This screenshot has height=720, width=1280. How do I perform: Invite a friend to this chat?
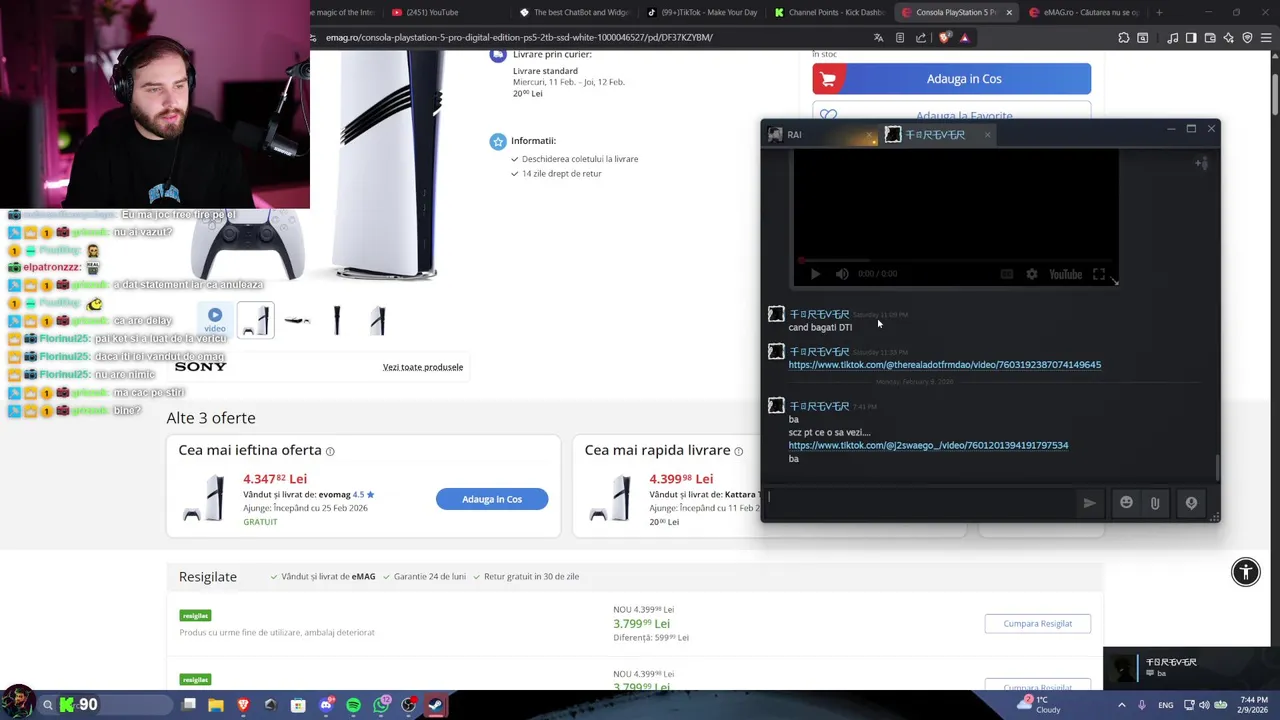click(x=1201, y=163)
